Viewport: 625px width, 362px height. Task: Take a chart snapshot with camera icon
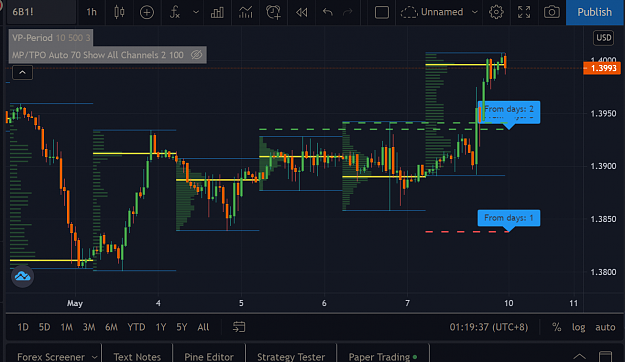(x=552, y=12)
